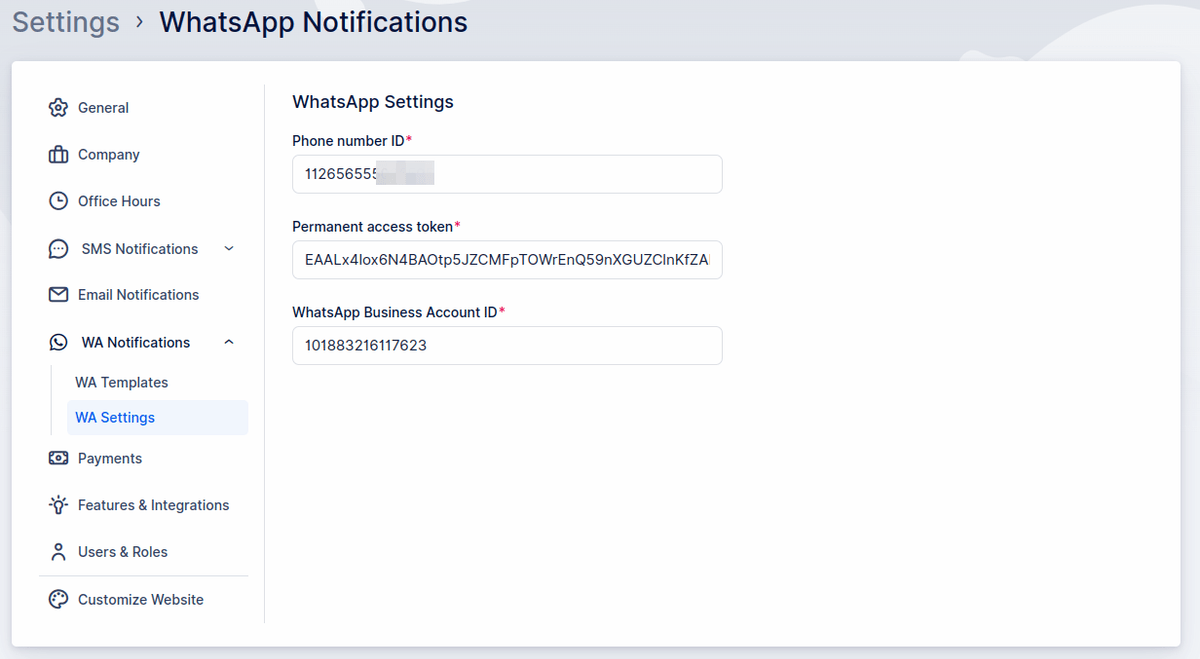The height and width of the screenshot is (659, 1200).
Task: Click the SMS Notifications chat bubble icon
Action: point(59,248)
